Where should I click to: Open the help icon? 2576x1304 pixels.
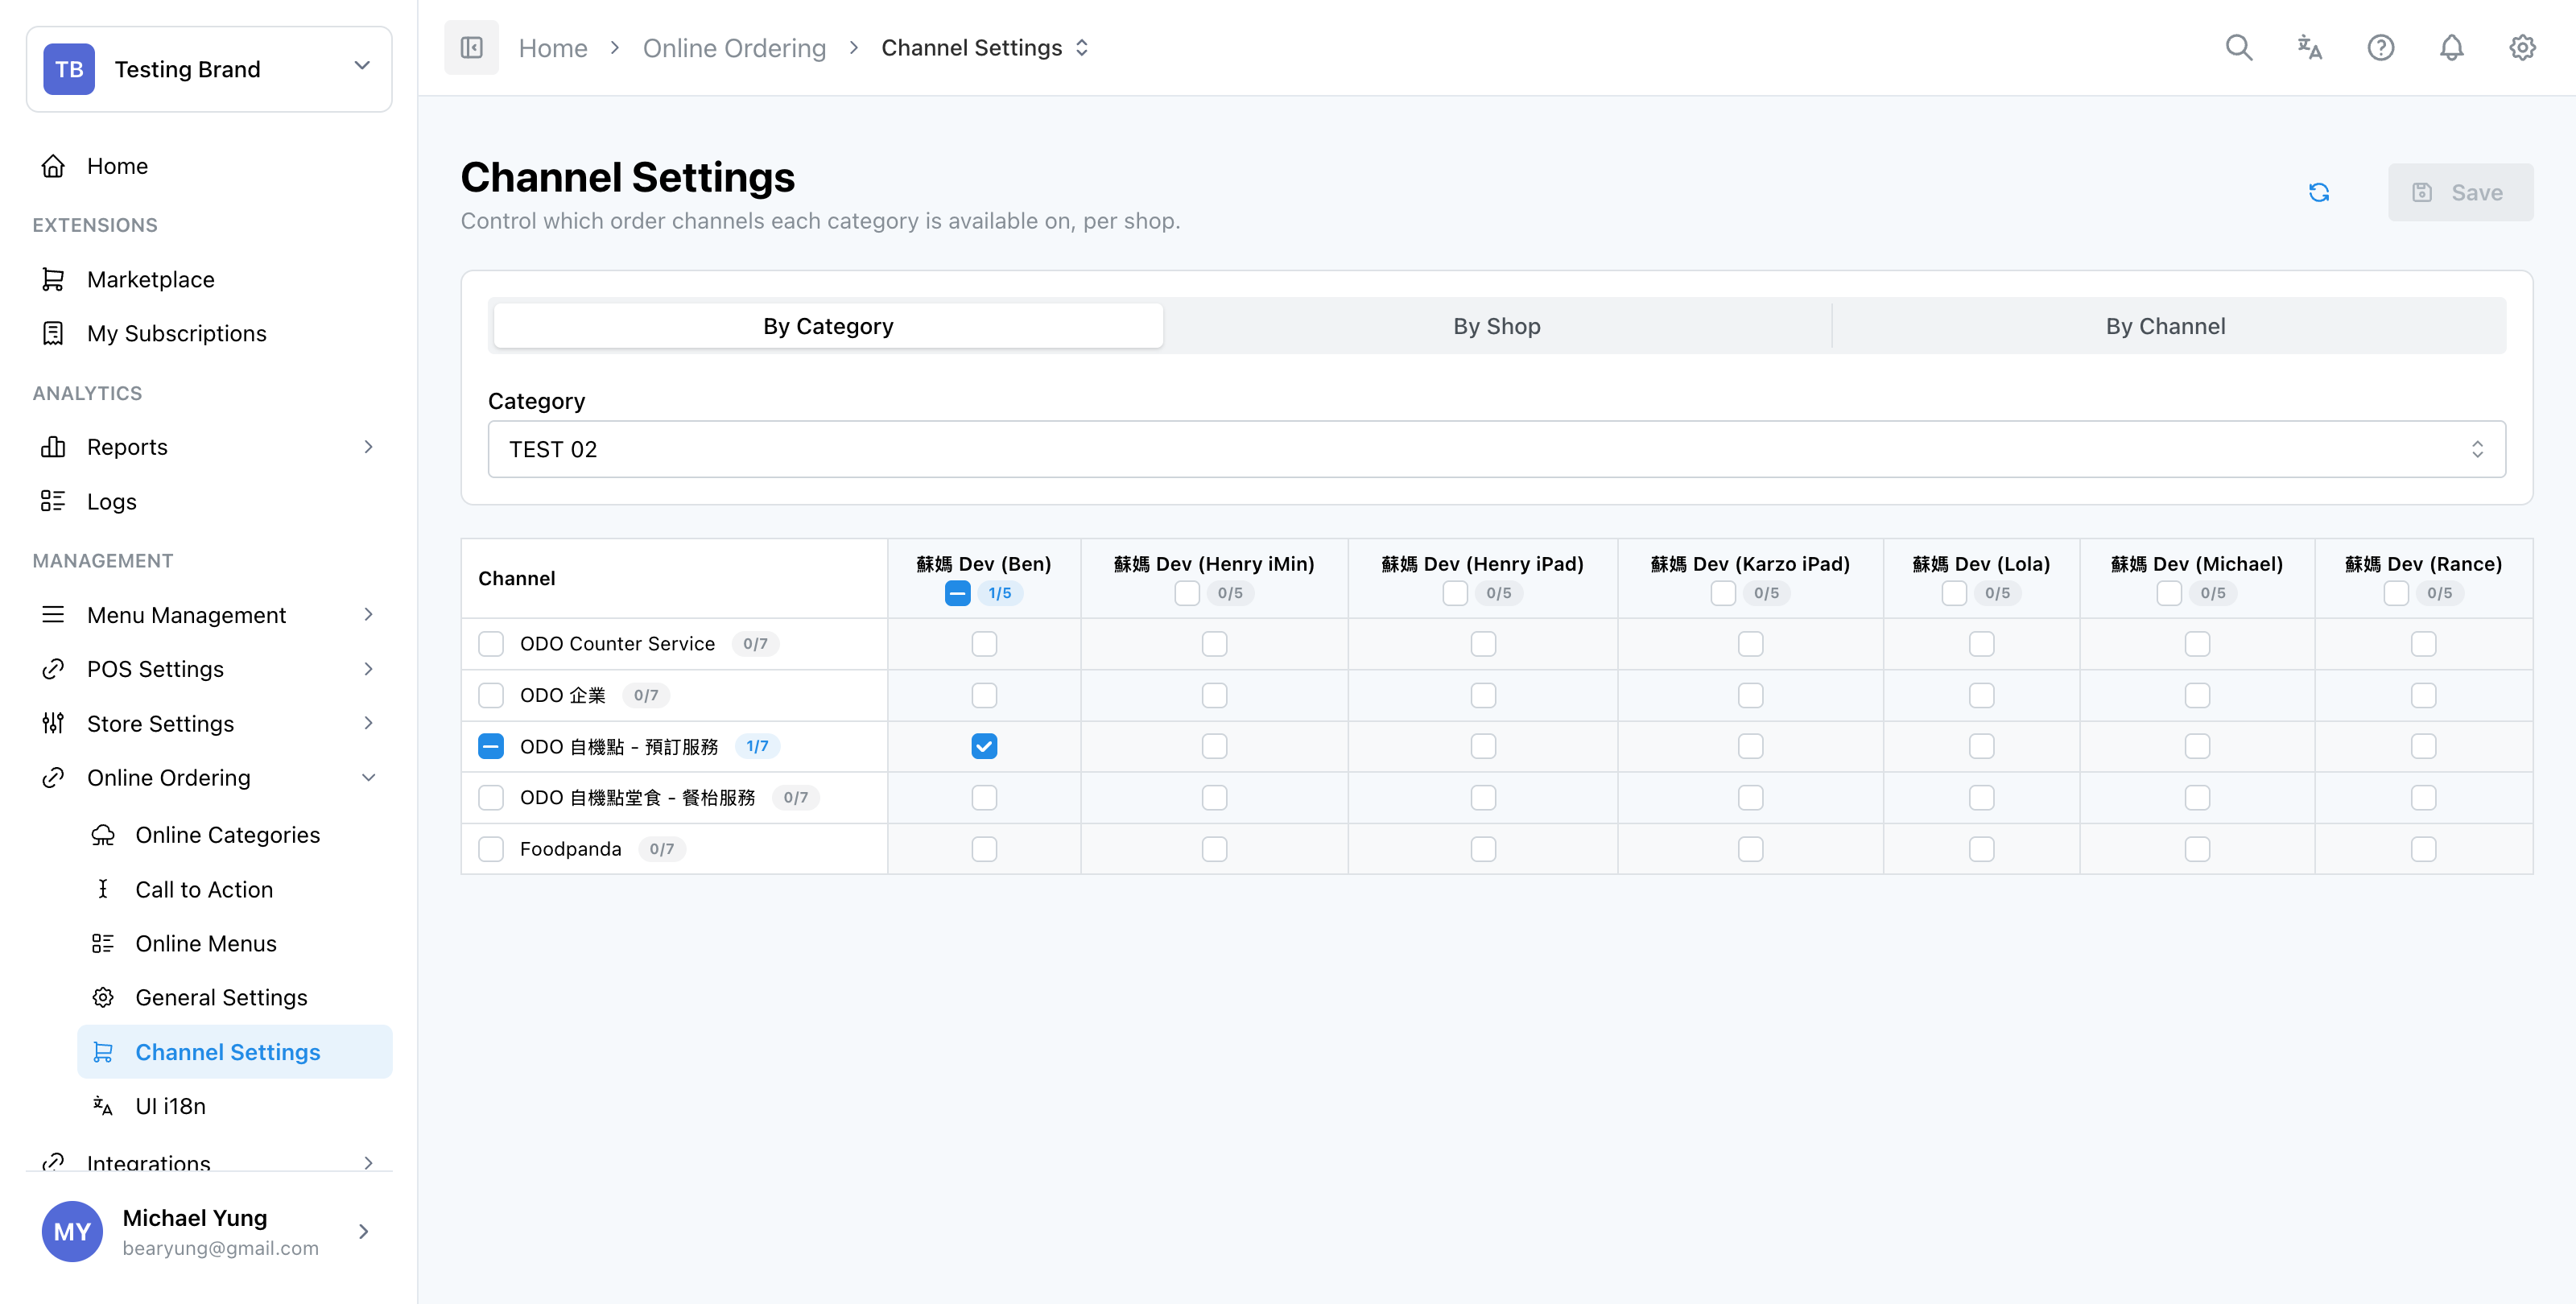2382,47
